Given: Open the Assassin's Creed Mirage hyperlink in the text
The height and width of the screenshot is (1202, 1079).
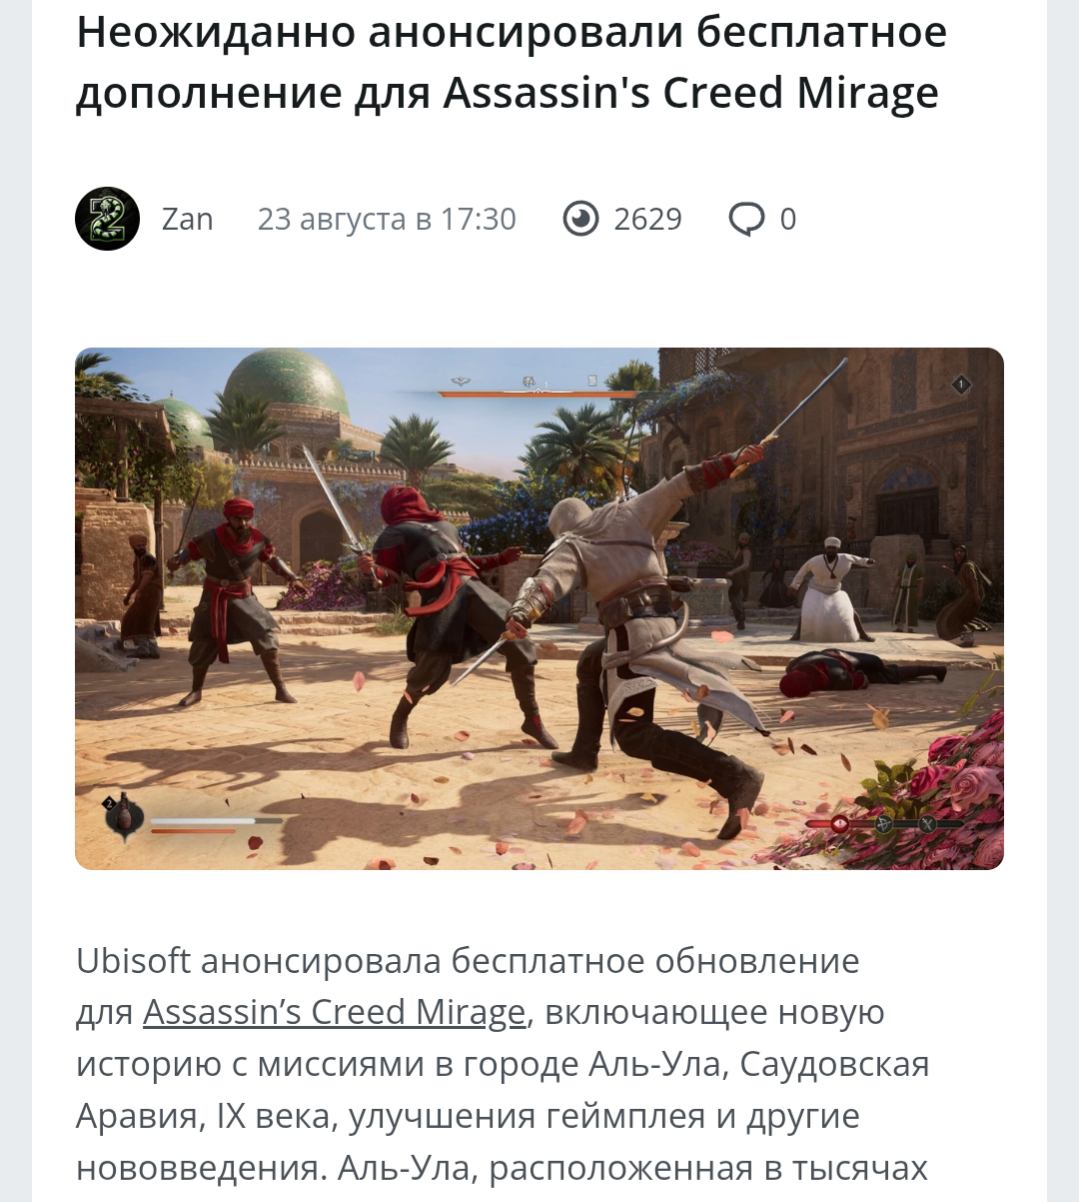Looking at the screenshot, I should [334, 1012].
